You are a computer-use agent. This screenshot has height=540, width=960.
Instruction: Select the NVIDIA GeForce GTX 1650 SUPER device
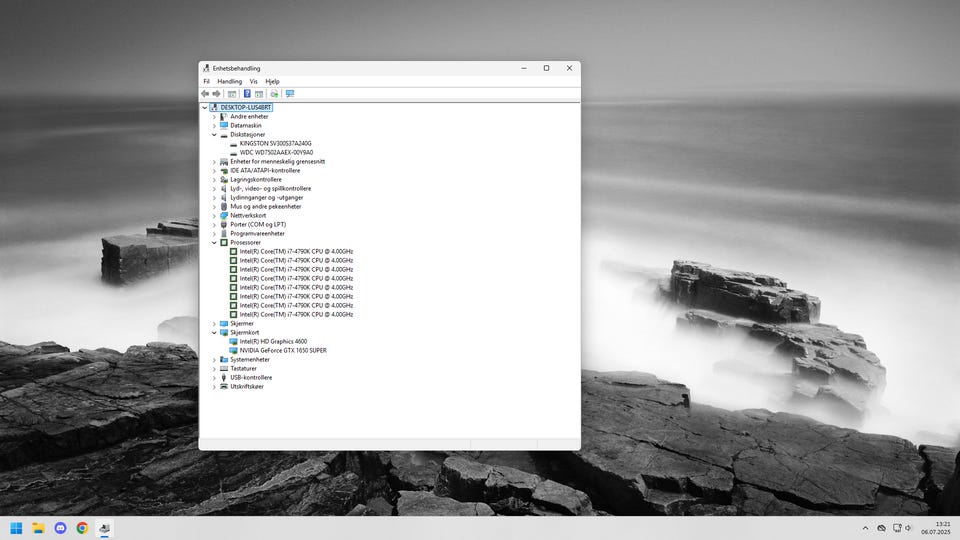[283, 351]
